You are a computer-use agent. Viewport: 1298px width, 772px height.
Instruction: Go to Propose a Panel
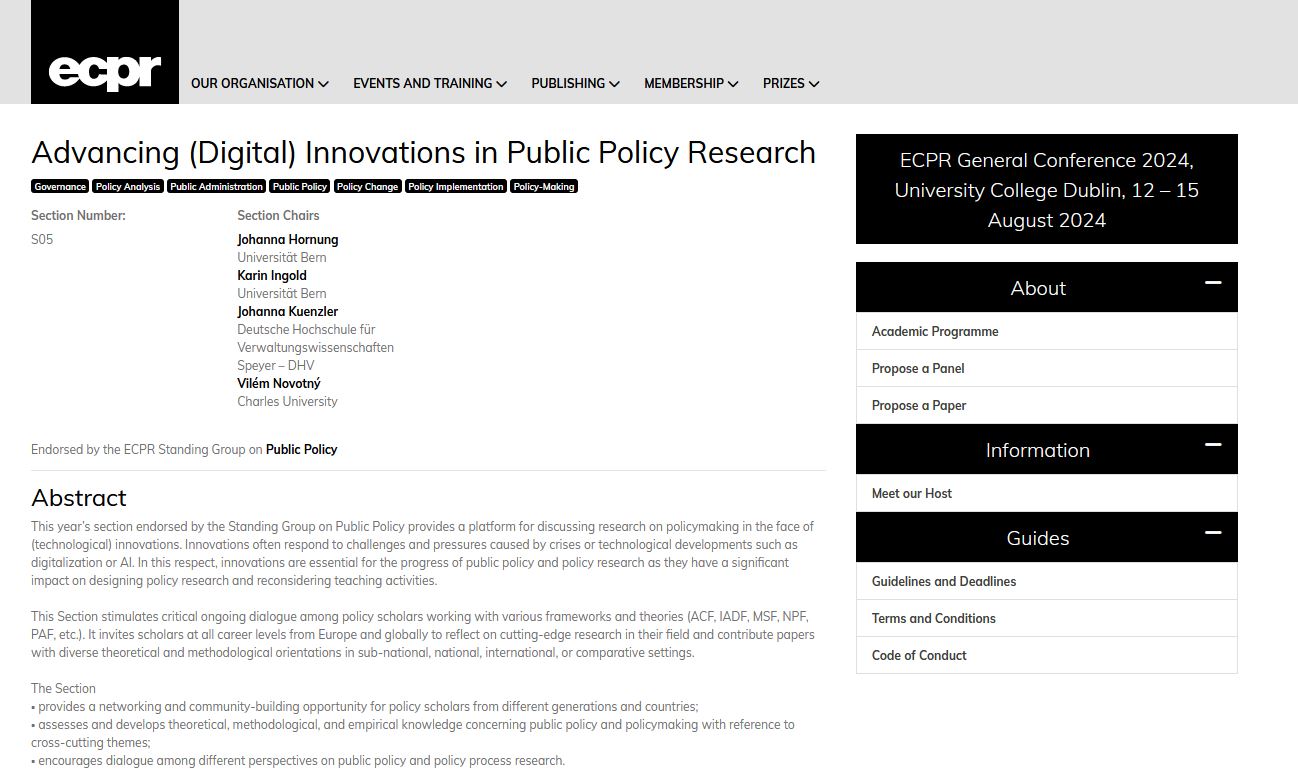pyautogui.click(x=1046, y=368)
